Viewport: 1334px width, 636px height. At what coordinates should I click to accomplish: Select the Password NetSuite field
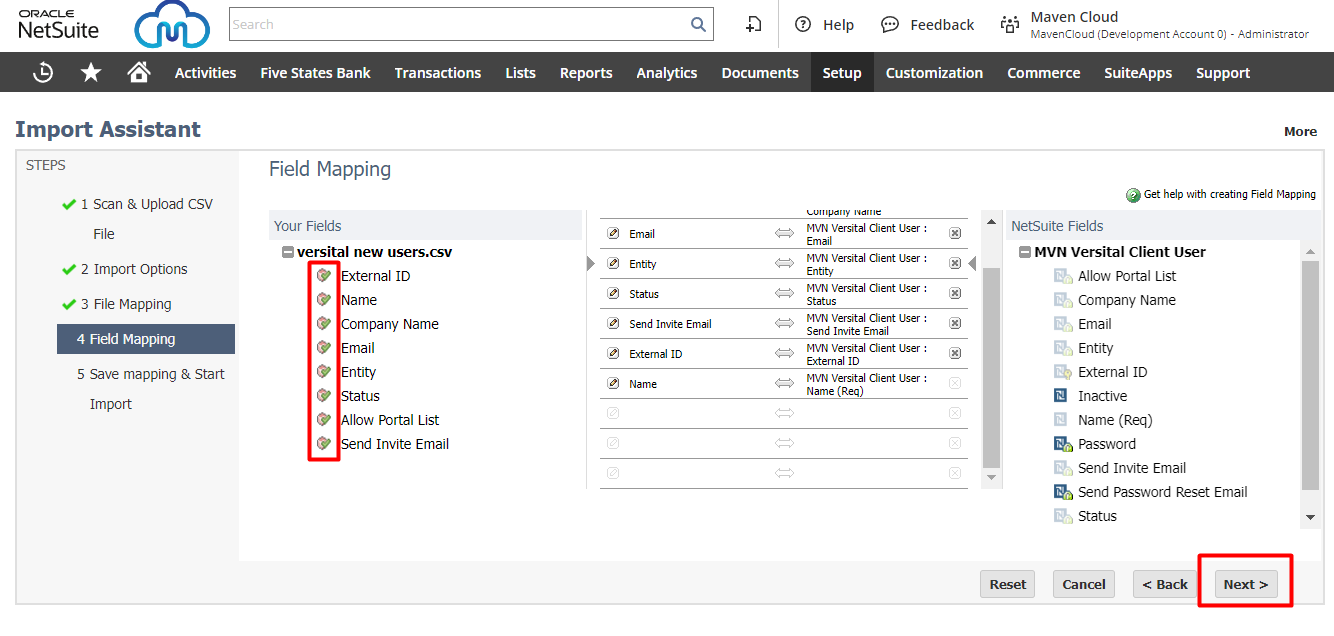click(1106, 444)
